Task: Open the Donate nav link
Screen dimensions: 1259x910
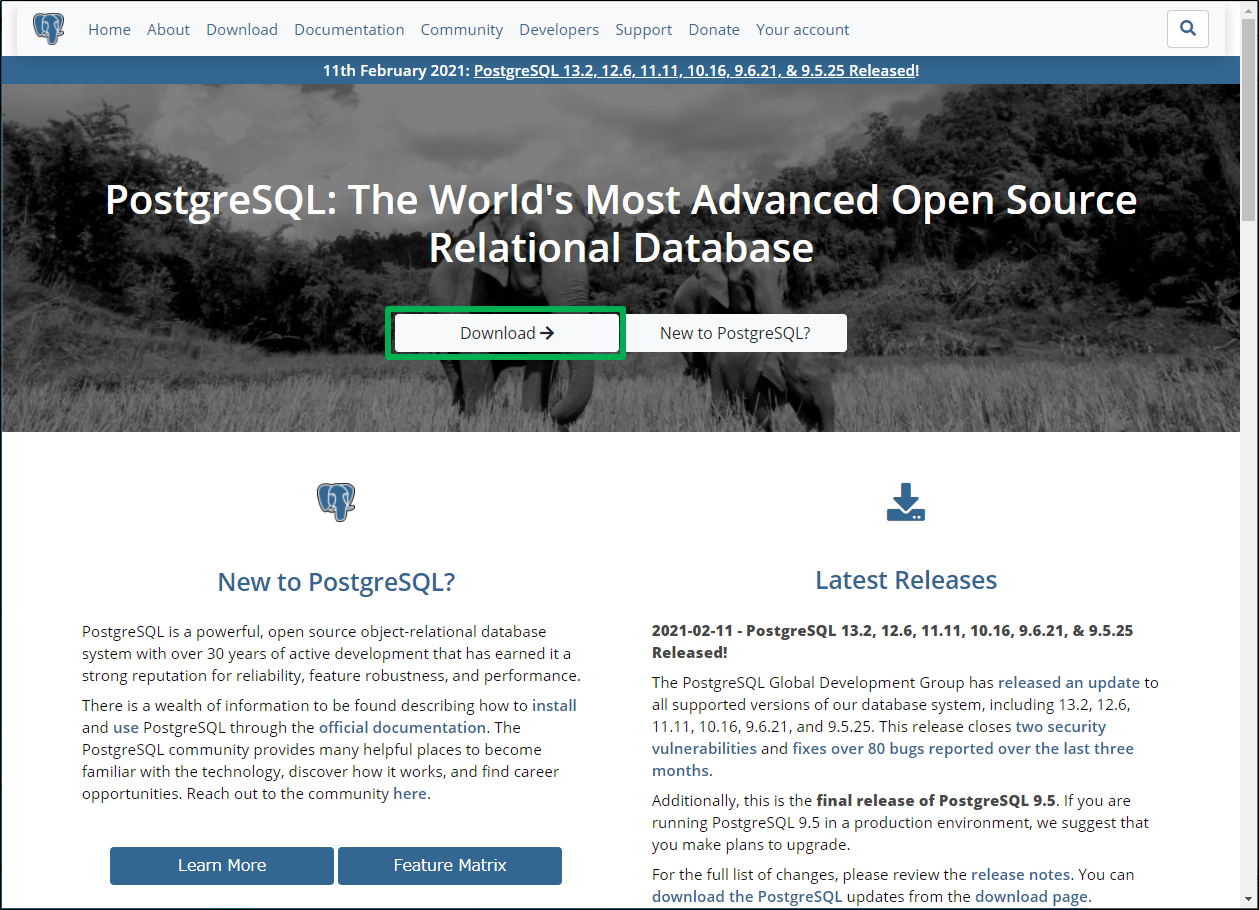Action: coord(714,29)
